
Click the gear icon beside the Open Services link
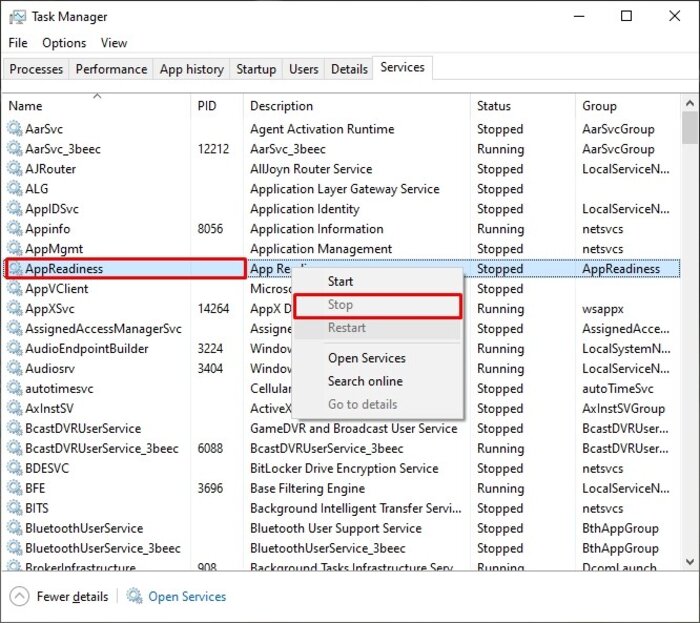pos(134,596)
